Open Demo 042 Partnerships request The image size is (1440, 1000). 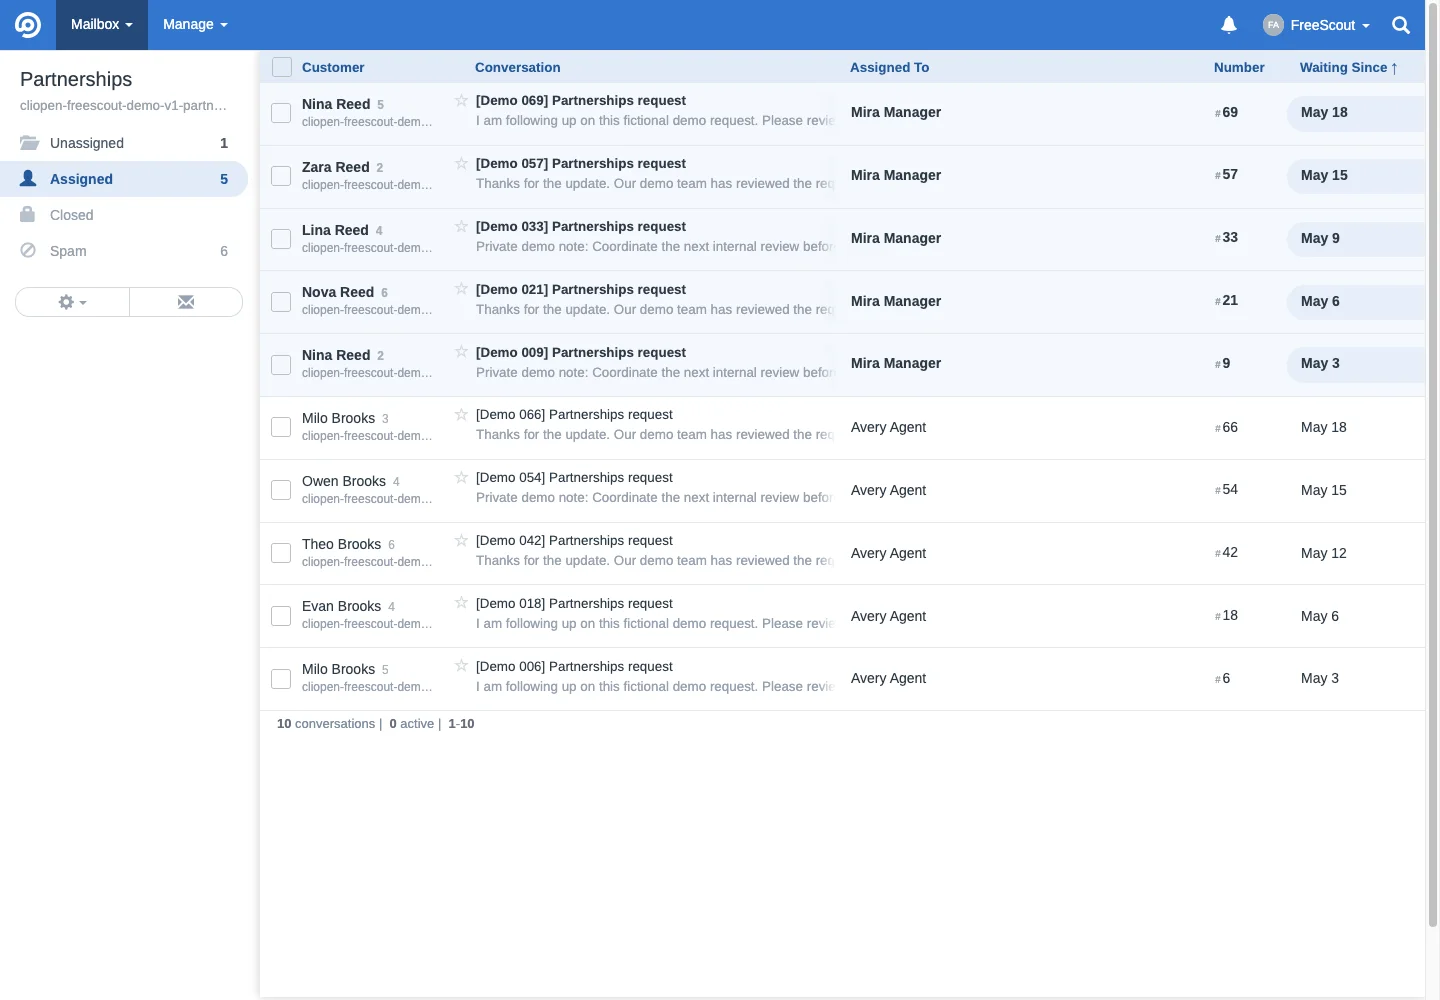(574, 540)
